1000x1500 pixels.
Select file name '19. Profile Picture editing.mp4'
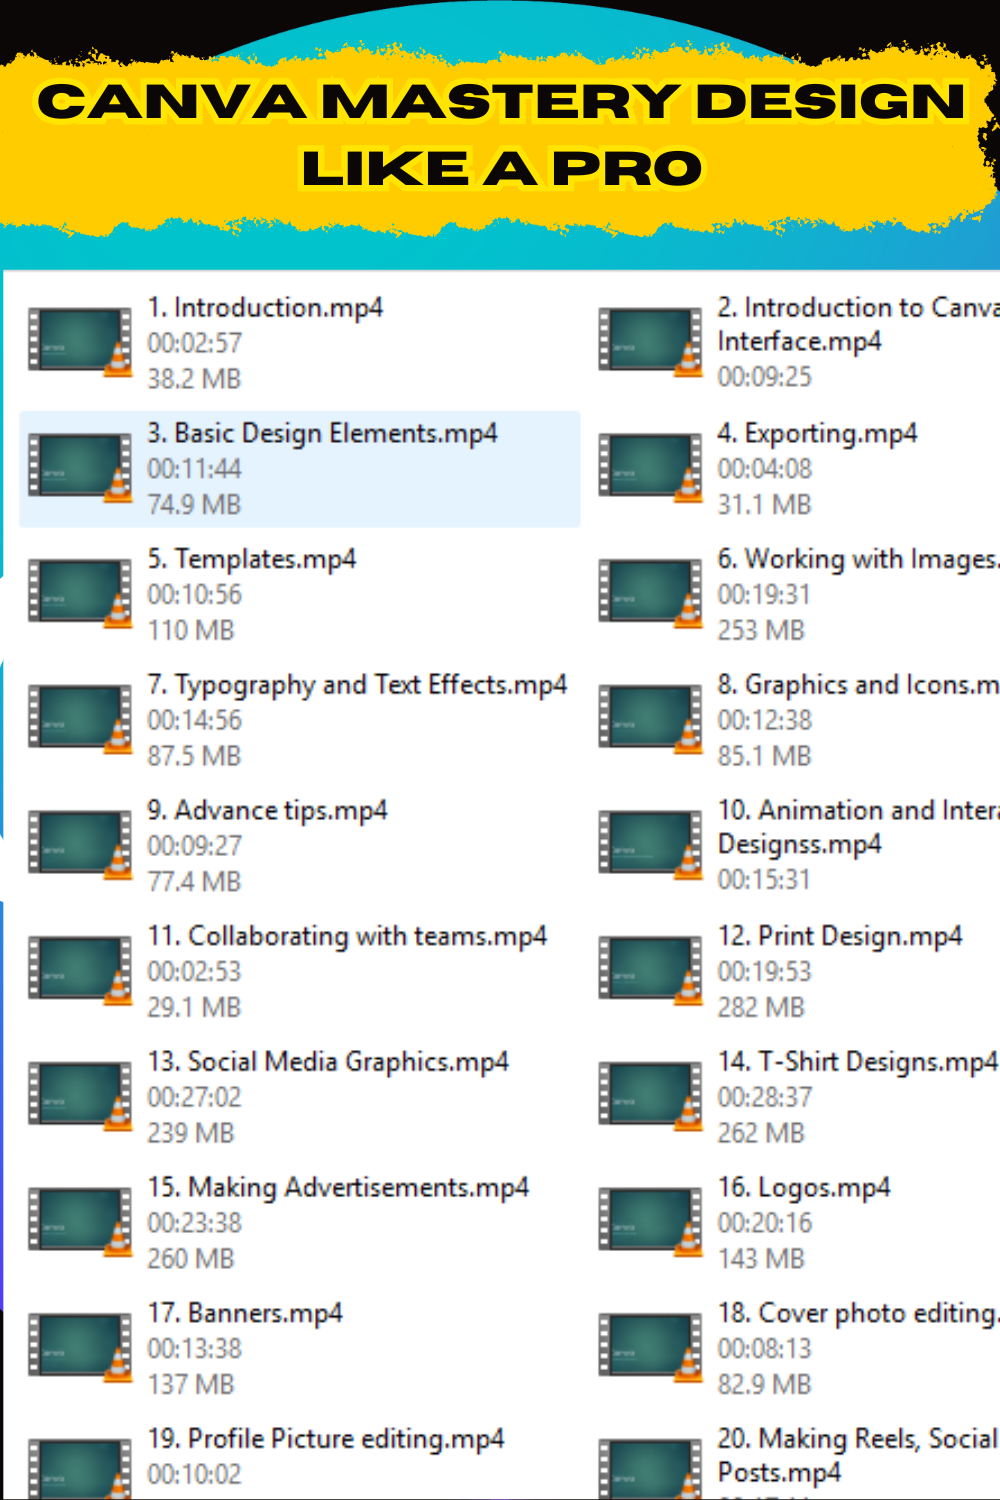[x=326, y=1440]
